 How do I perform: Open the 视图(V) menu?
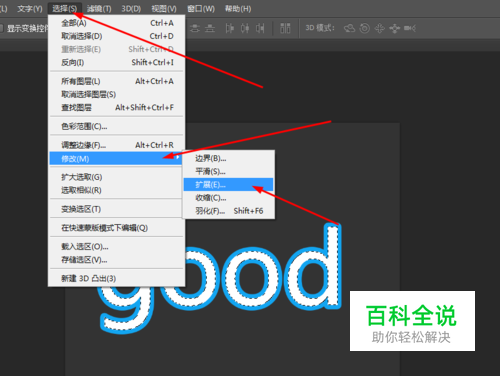click(x=164, y=9)
